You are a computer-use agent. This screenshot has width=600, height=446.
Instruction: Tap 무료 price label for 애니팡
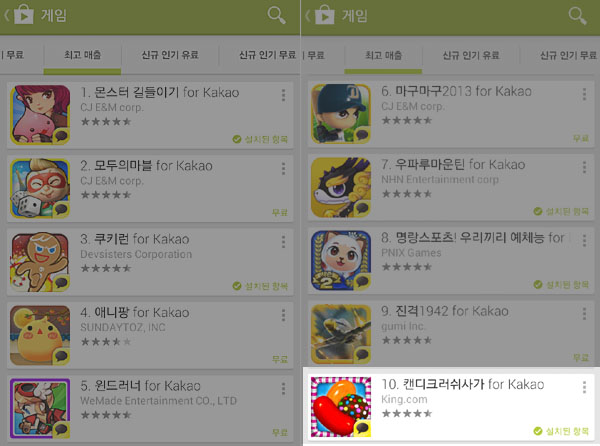click(x=280, y=359)
